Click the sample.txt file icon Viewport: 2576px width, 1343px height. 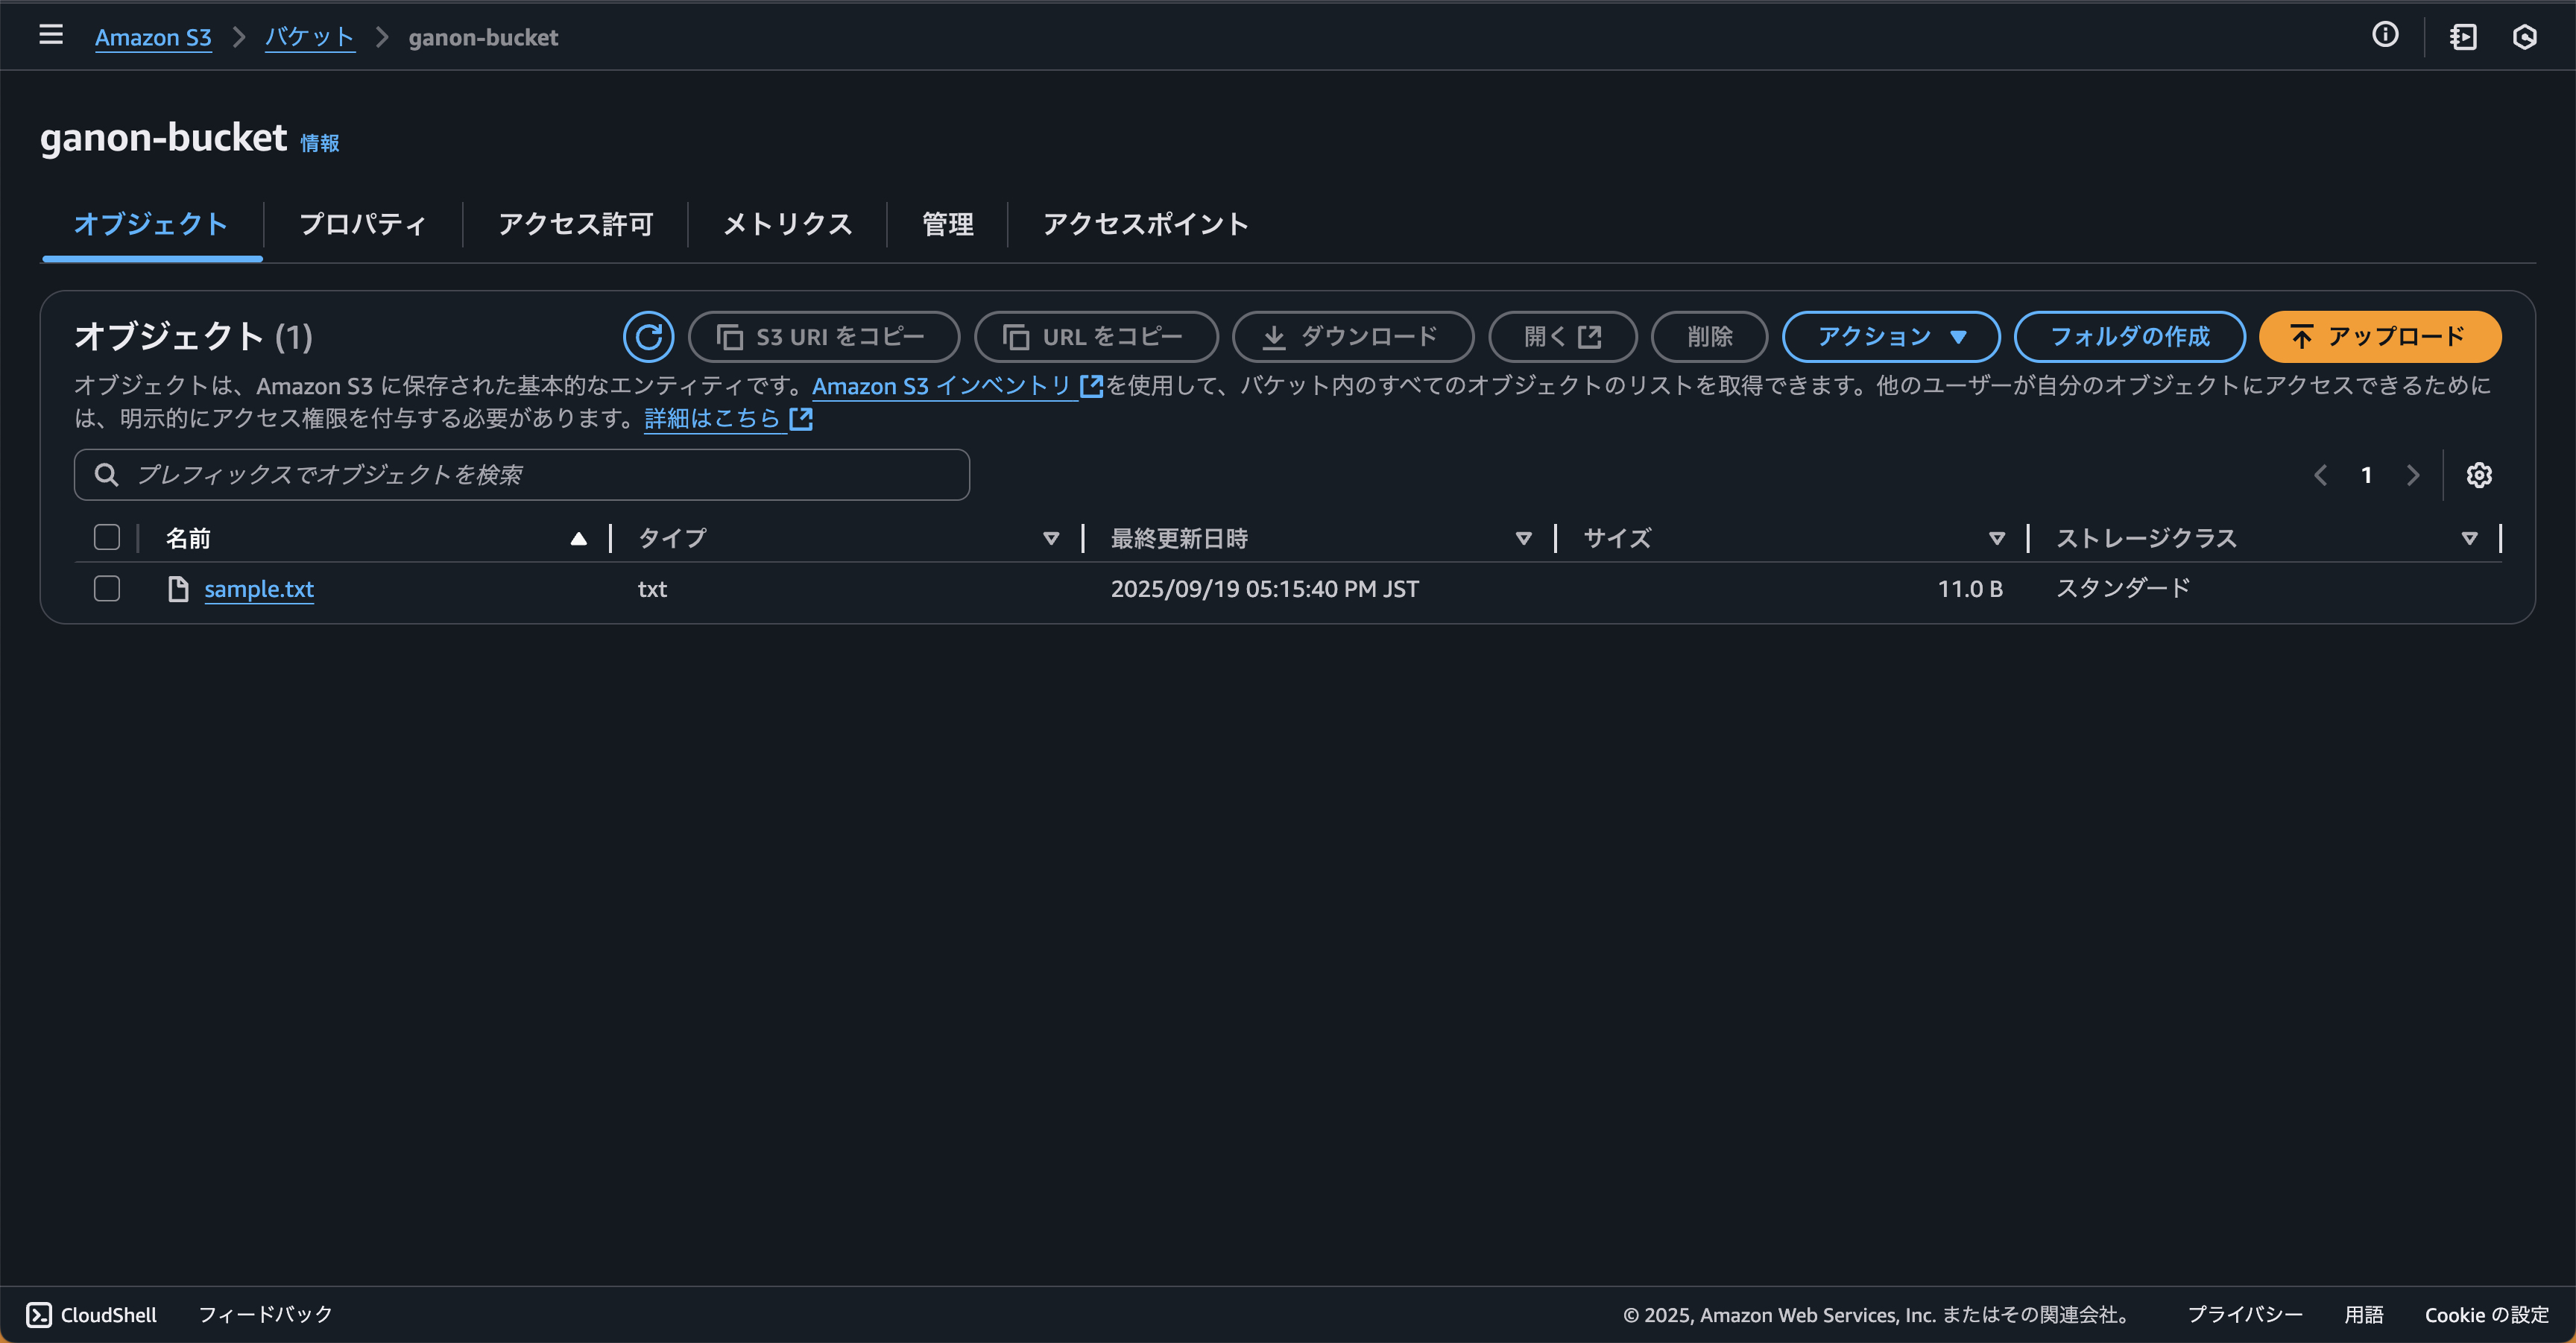pyautogui.click(x=178, y=589)
